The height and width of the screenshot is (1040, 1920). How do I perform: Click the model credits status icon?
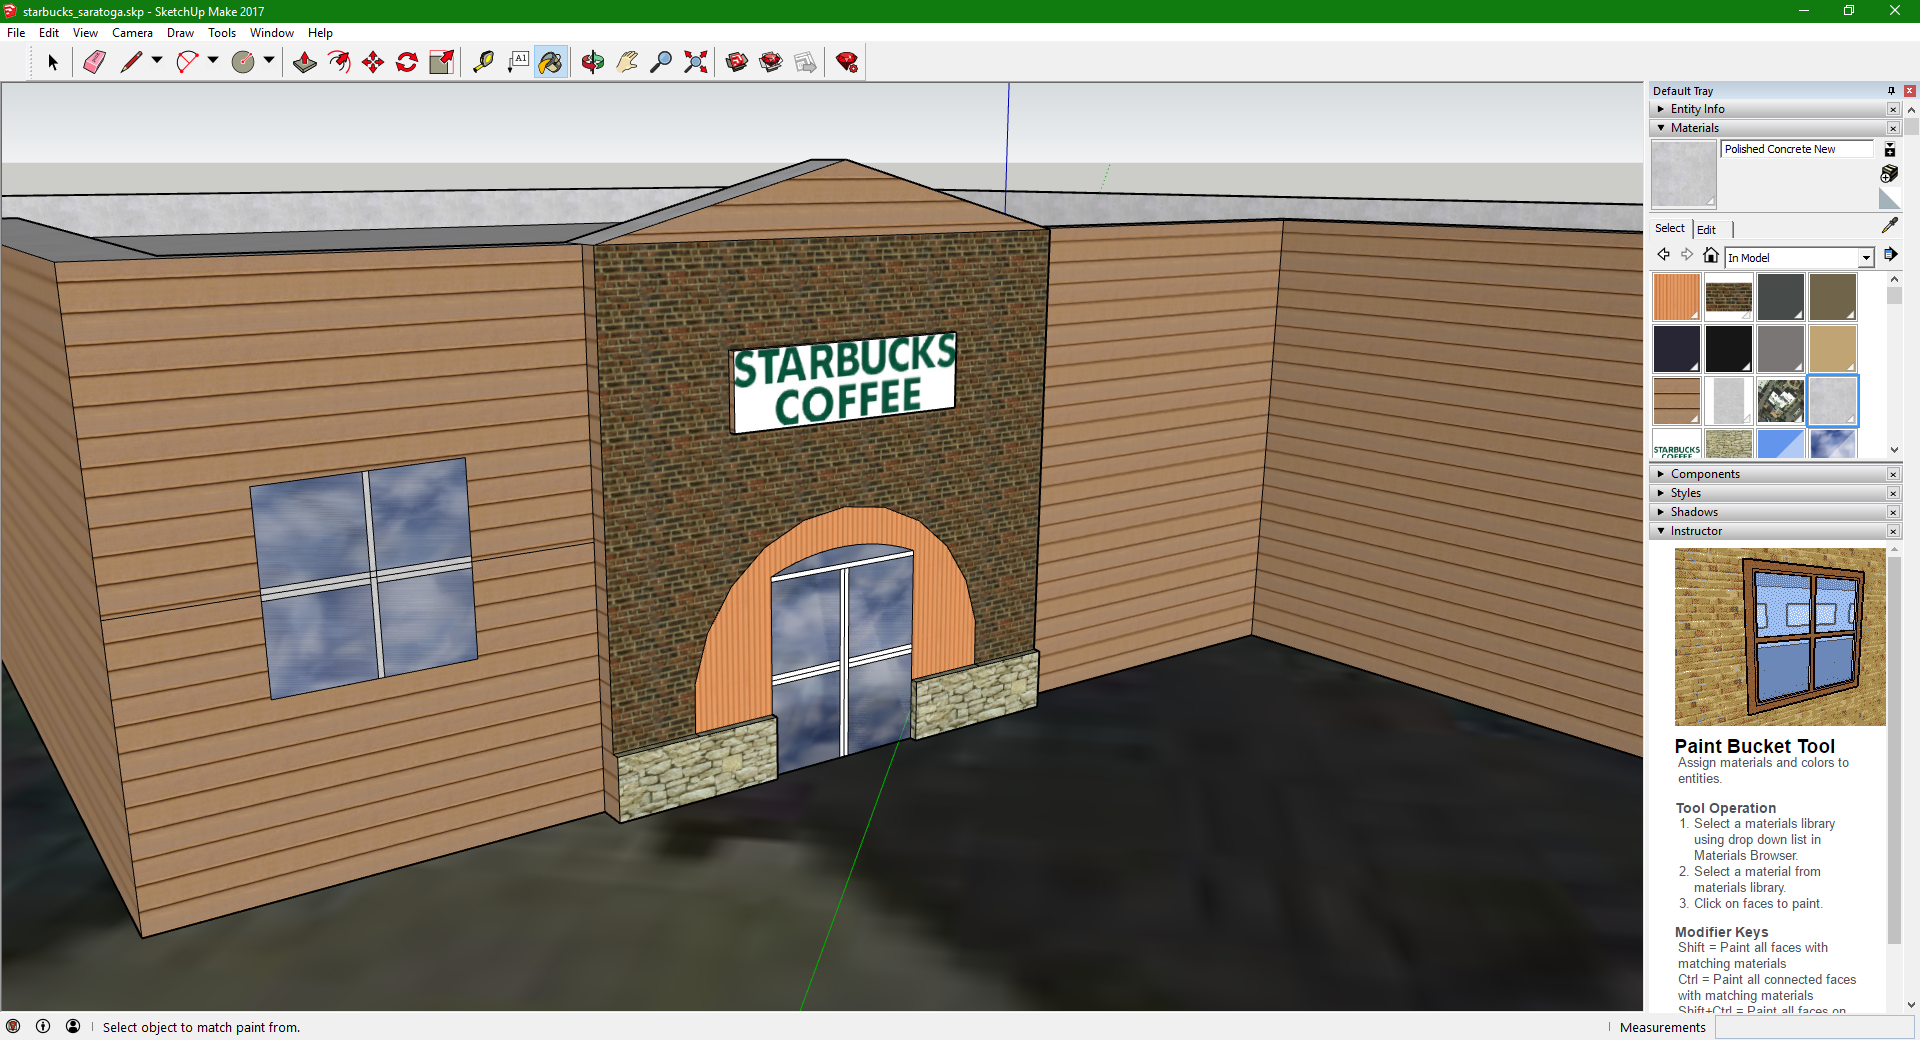point(43,1026)
